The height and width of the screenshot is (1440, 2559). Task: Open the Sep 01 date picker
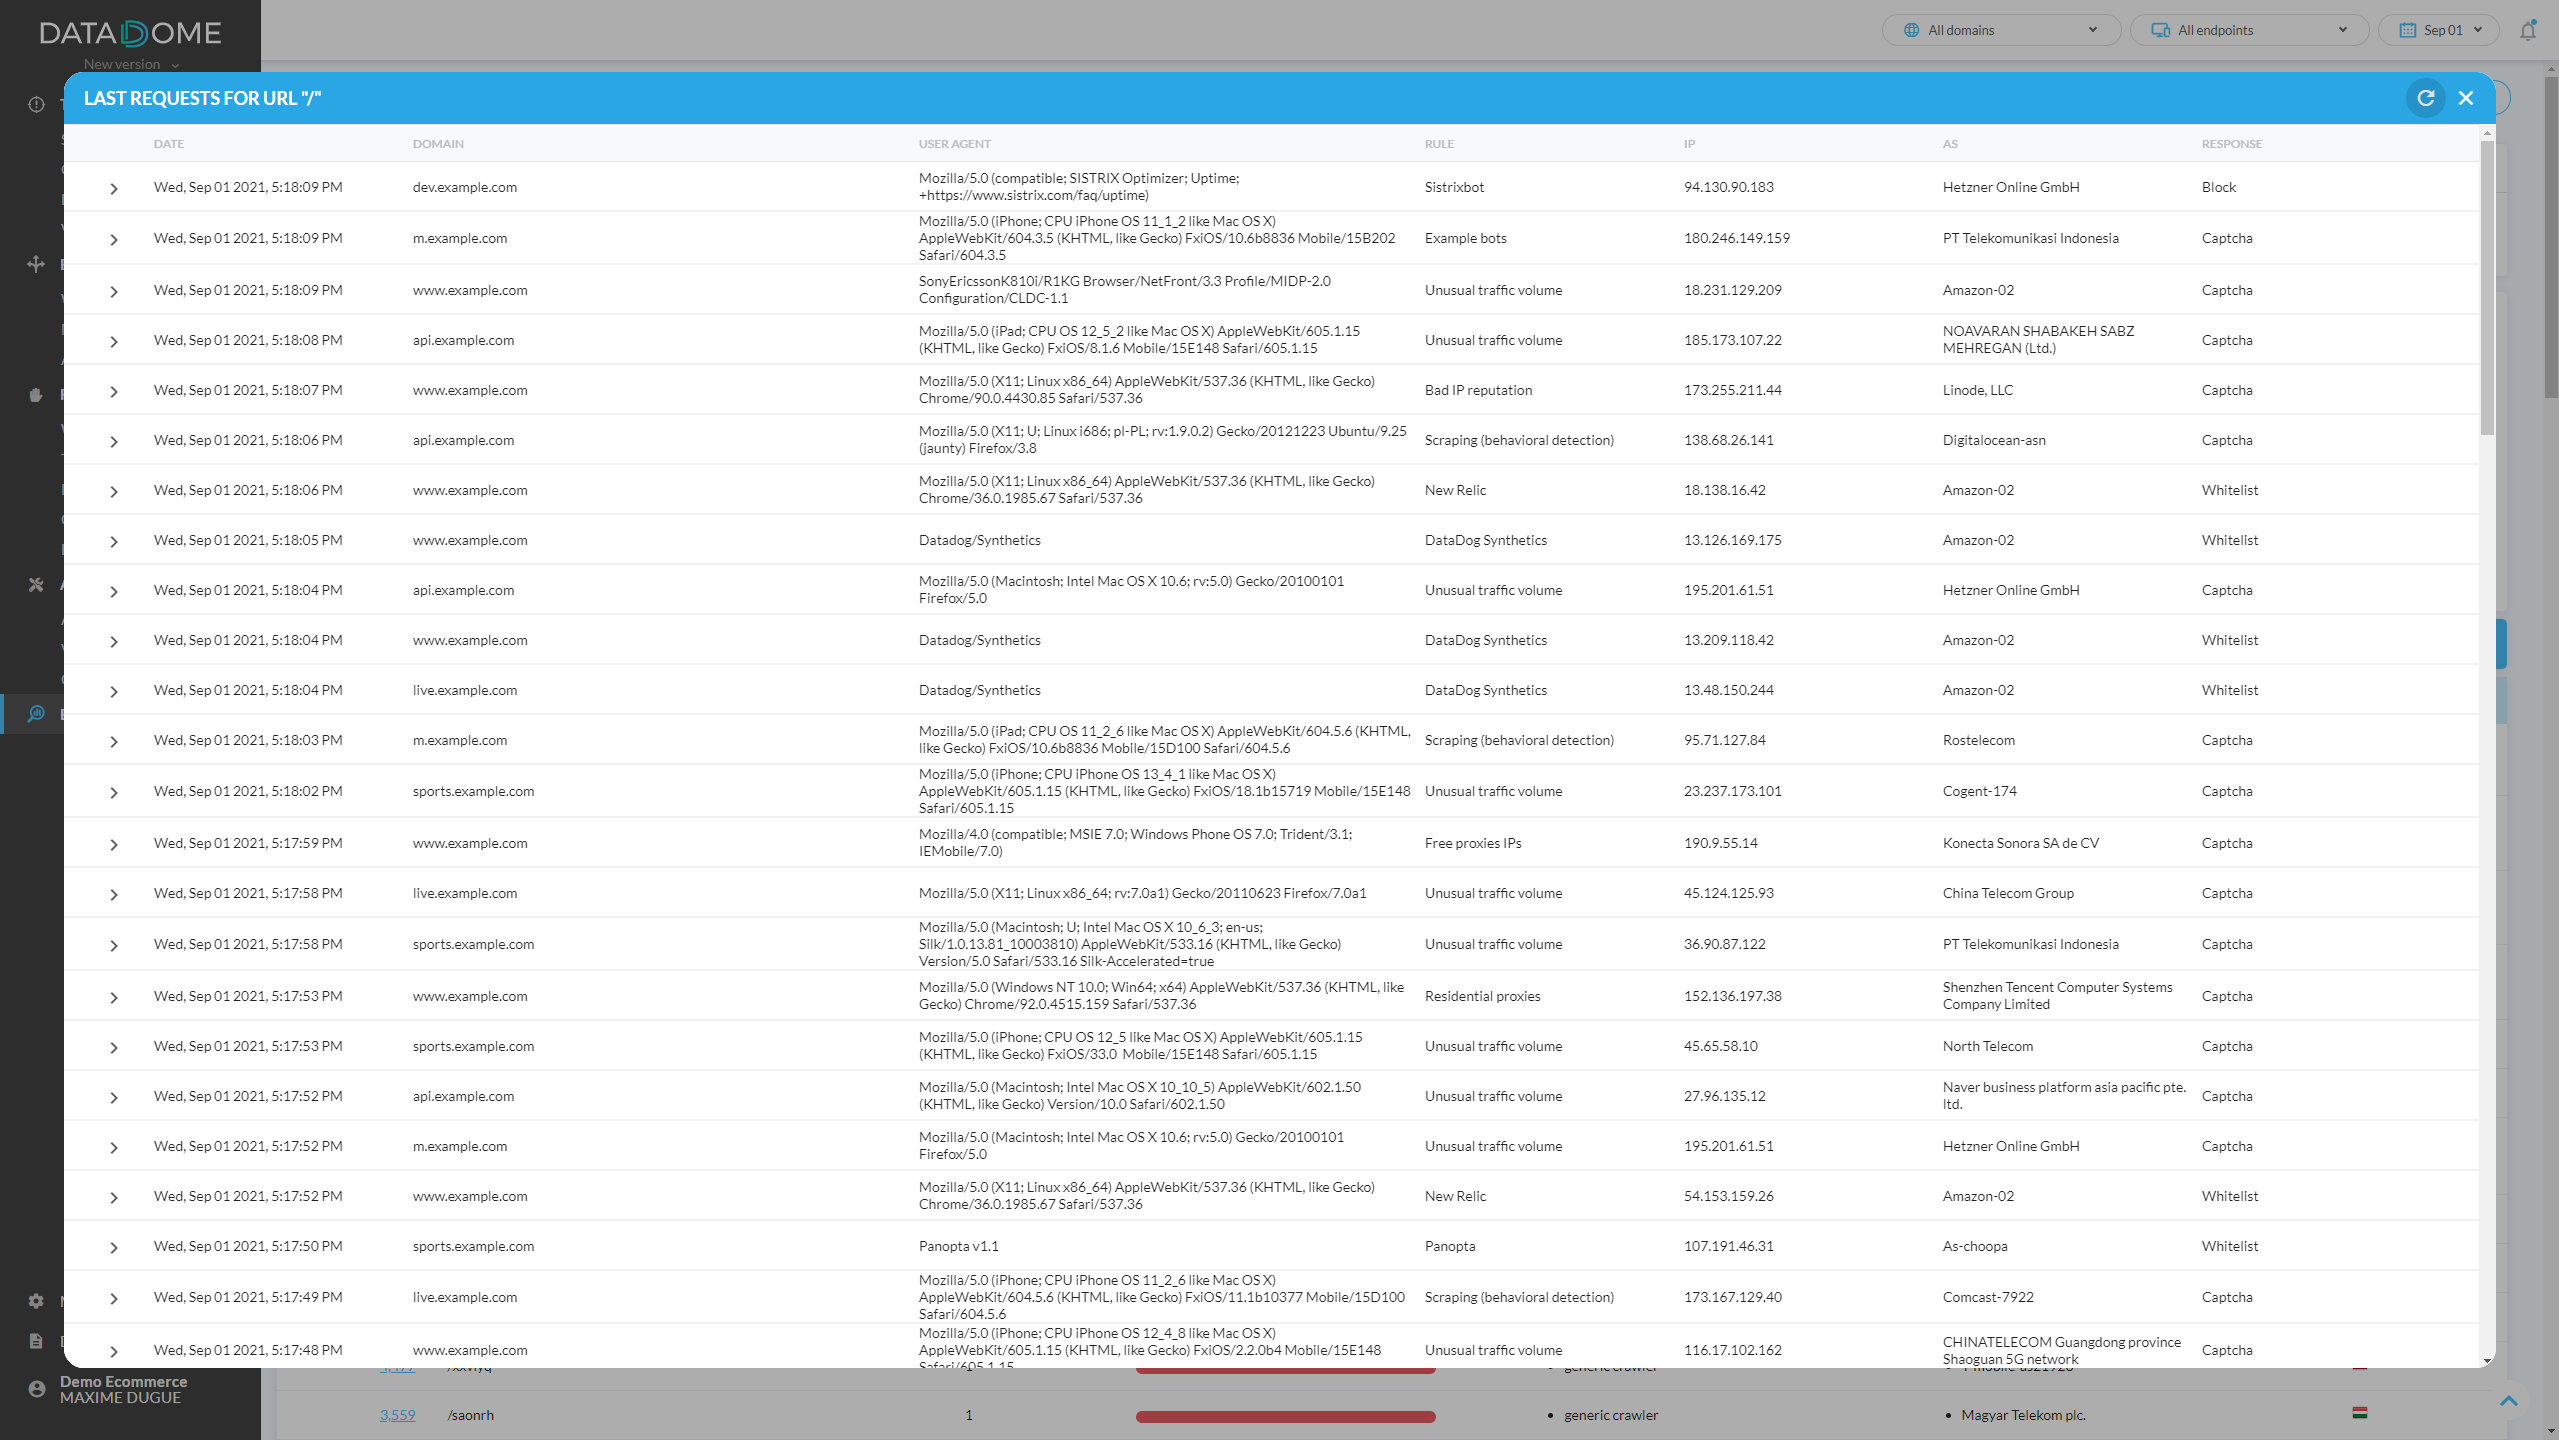(2439, 30)
